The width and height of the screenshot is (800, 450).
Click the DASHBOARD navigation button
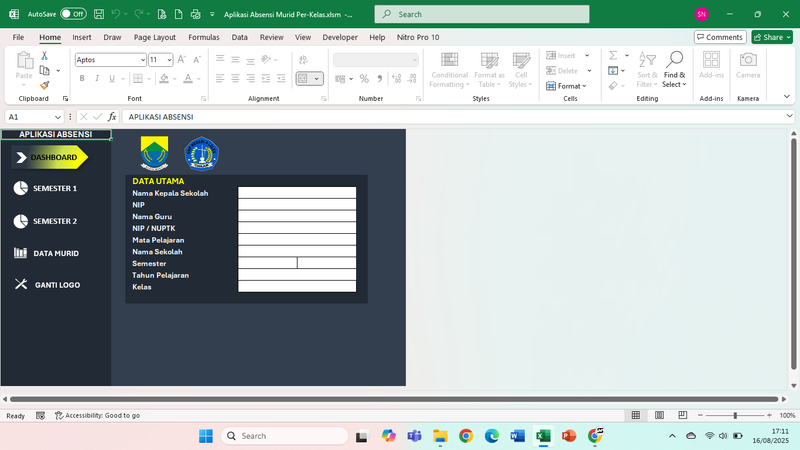[50, 157]
